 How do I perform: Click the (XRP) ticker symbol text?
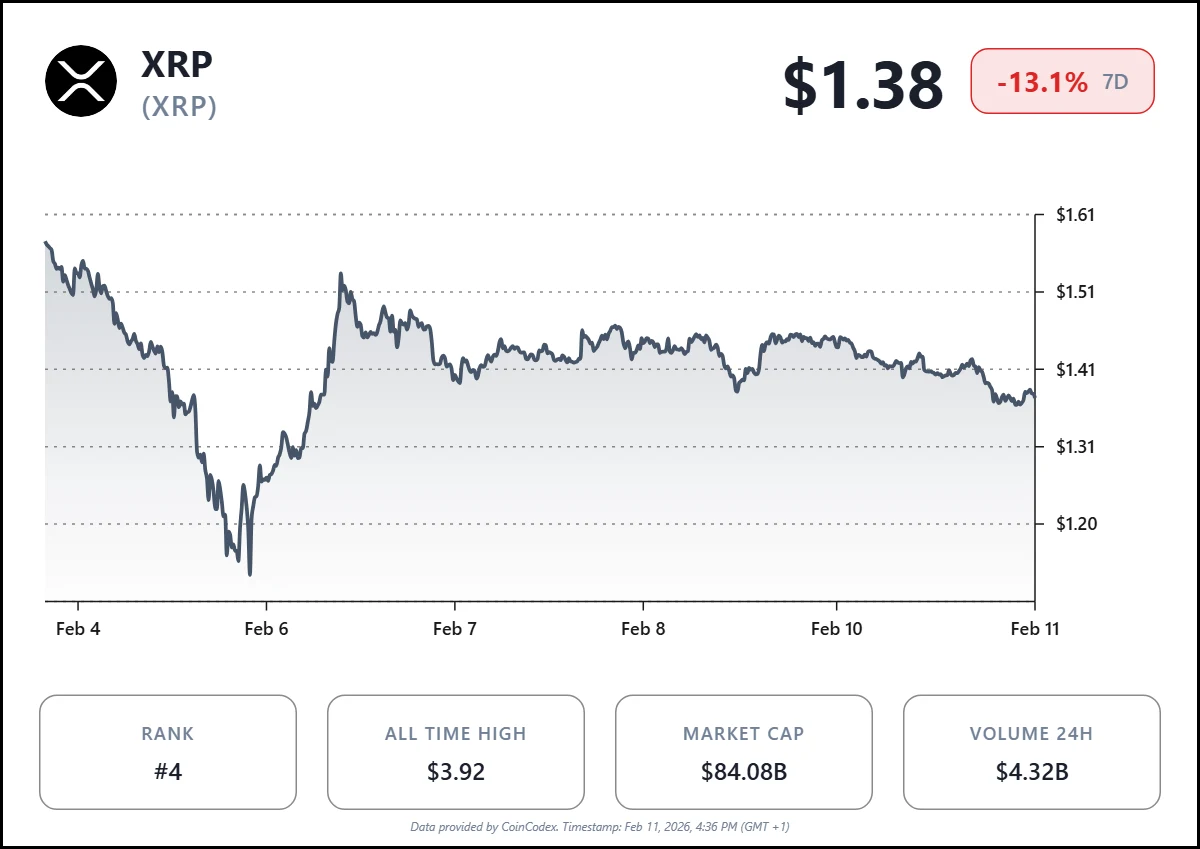179,107
